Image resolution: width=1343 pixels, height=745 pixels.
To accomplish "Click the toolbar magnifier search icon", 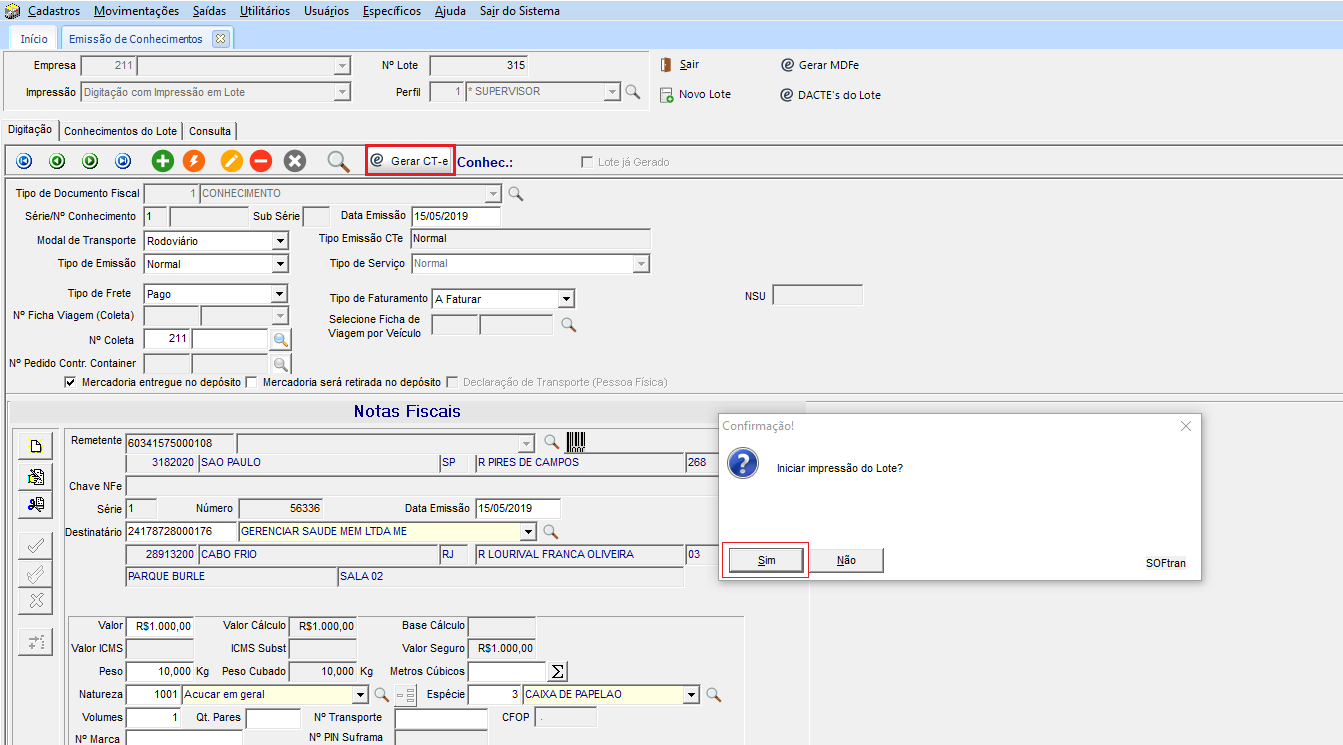I will (339, 161).
